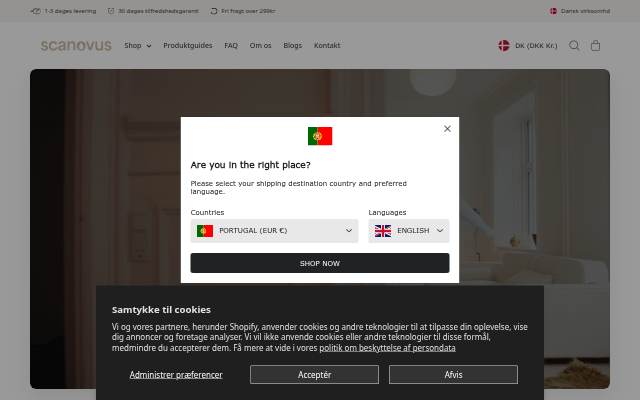Screen dimensions: 640x400
Task: Click the scanovus logo
Action: (76, 45)
